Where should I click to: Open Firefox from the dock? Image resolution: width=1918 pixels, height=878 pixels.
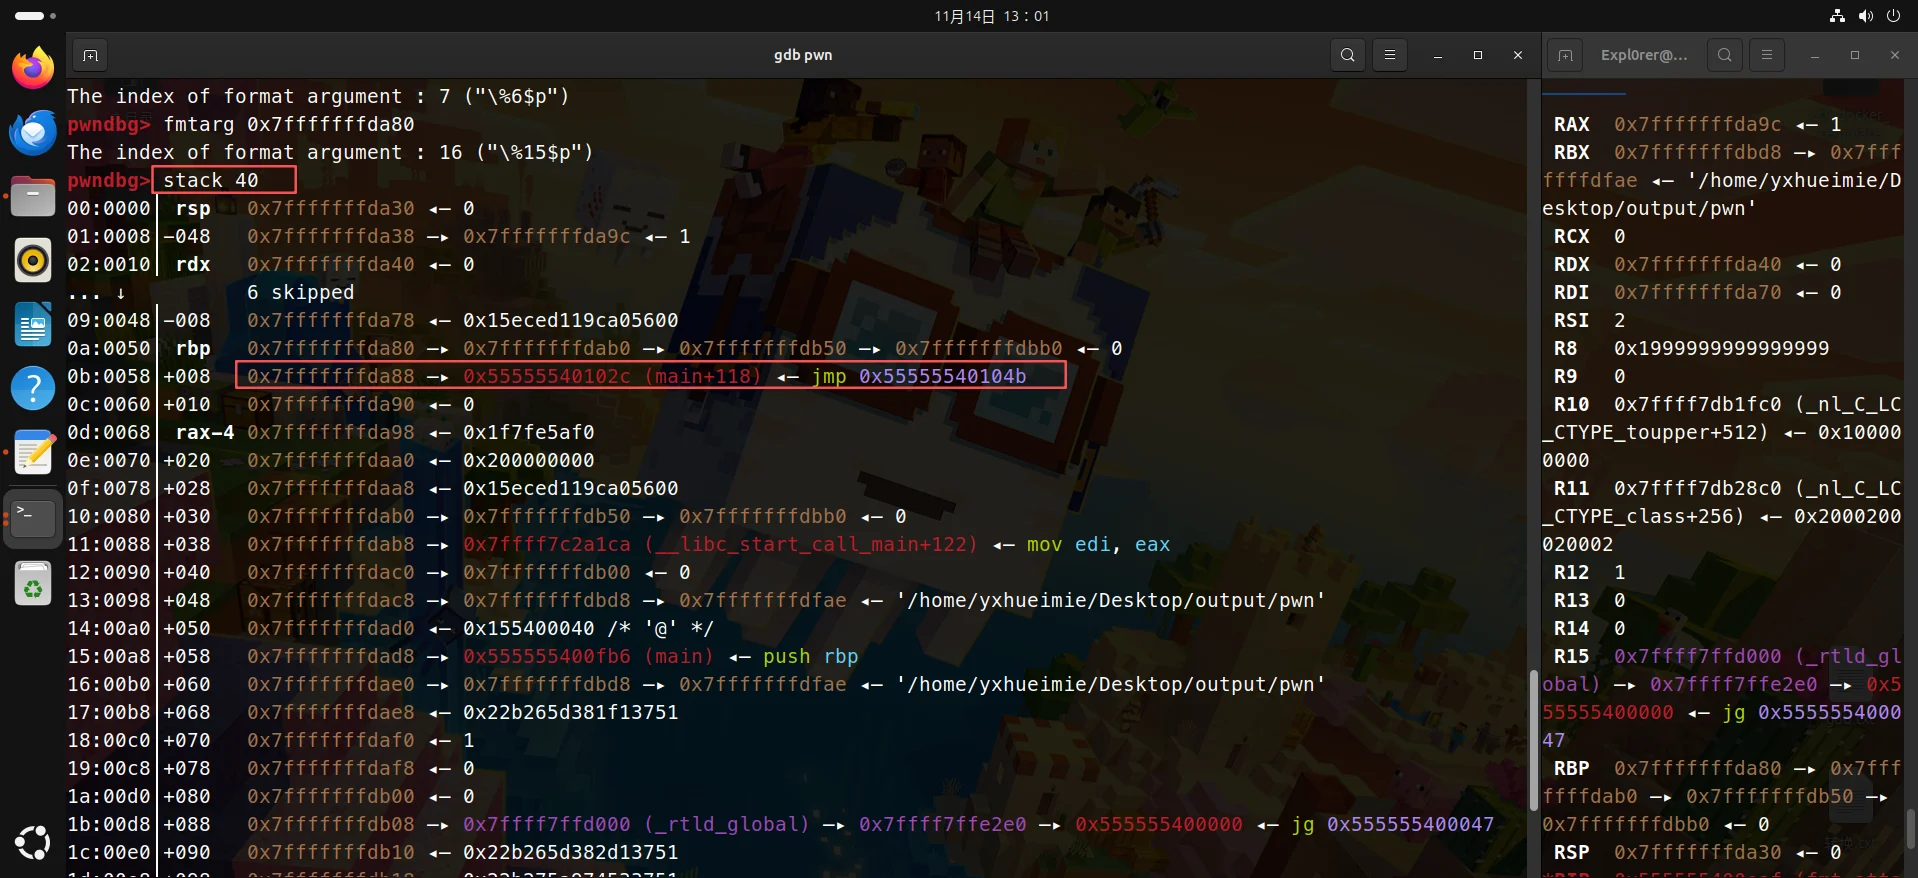pos(33,68)
